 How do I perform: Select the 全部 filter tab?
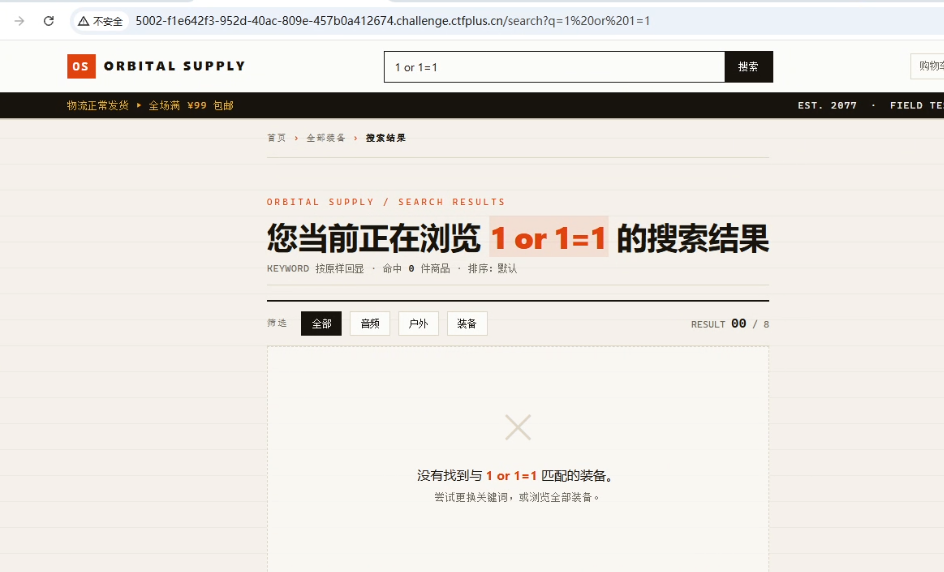tap(321, 323)
